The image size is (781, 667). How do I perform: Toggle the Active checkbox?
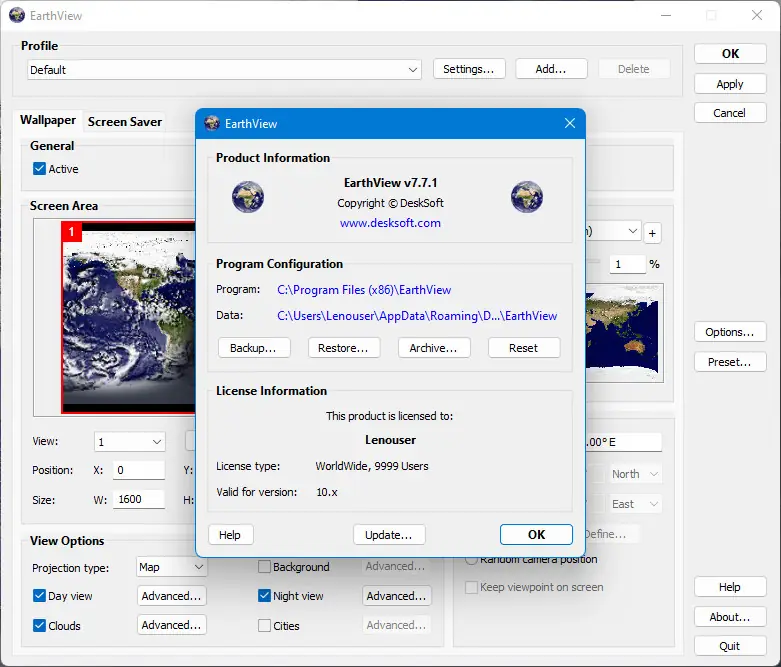point(40,169)
